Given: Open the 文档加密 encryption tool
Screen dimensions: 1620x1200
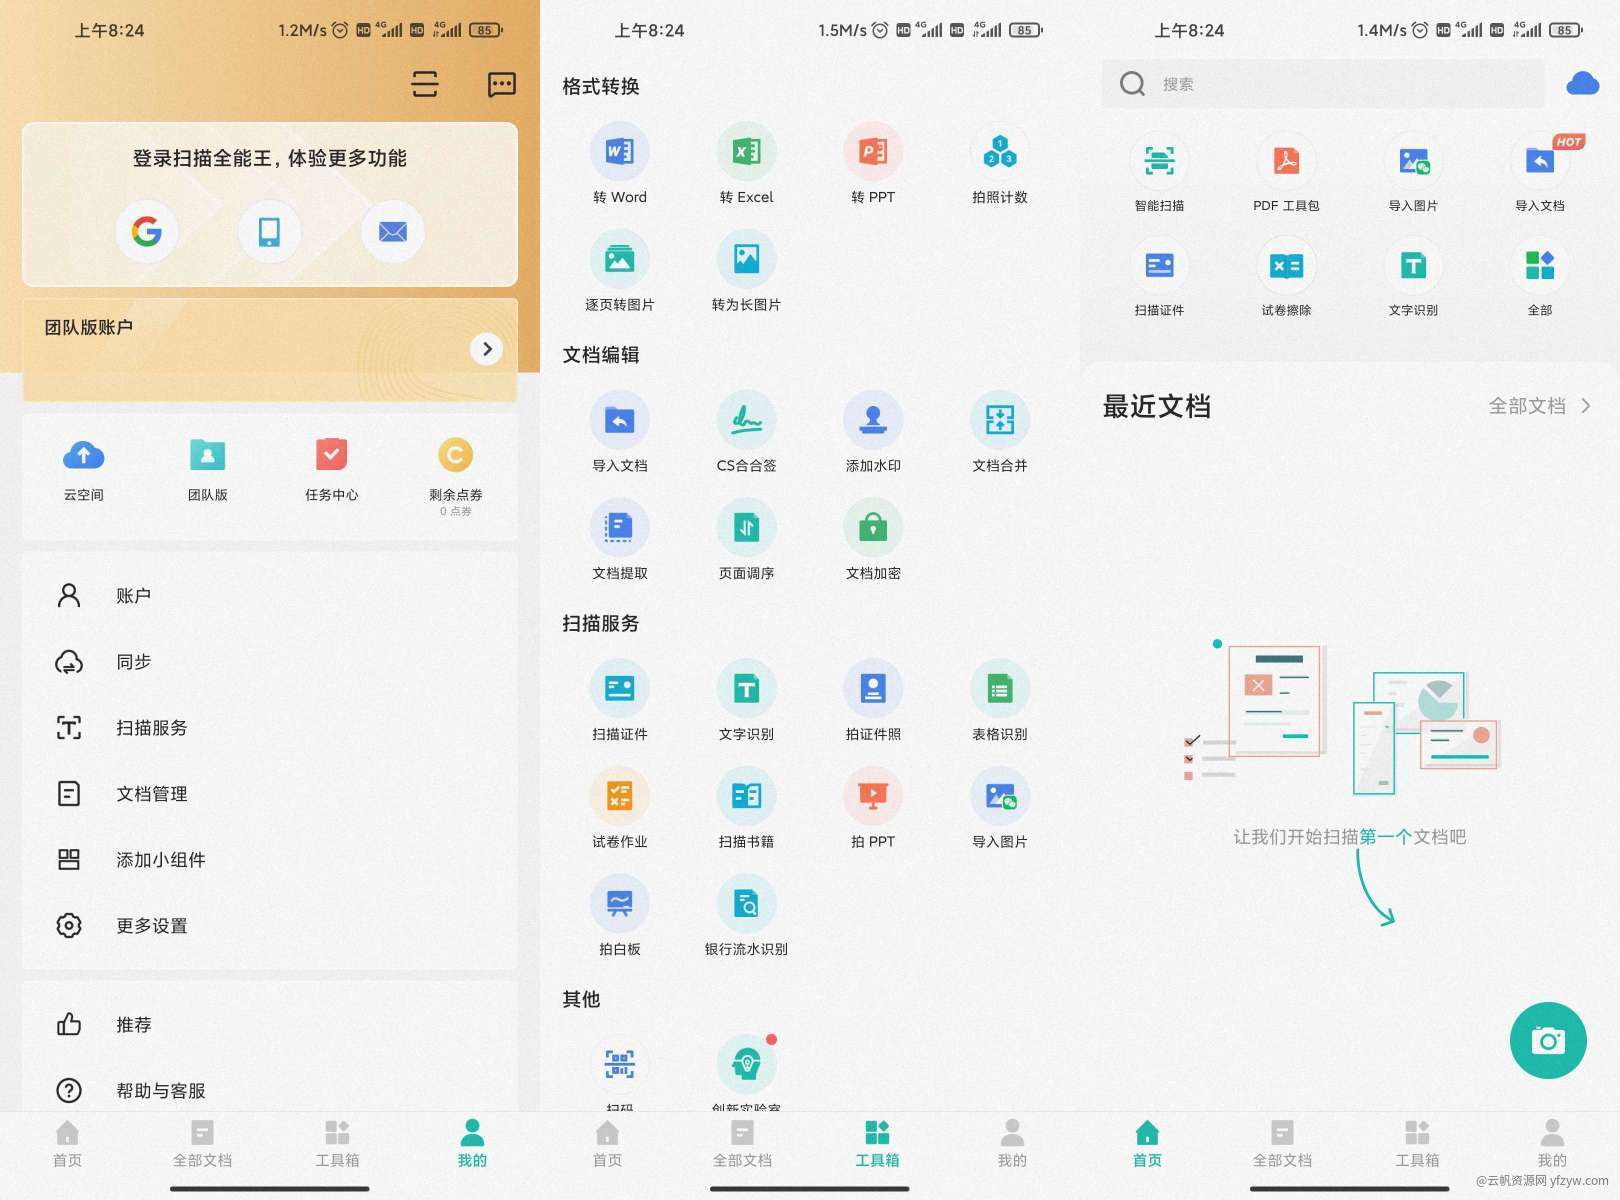Looking at the screenshot, I should point(873,541).
